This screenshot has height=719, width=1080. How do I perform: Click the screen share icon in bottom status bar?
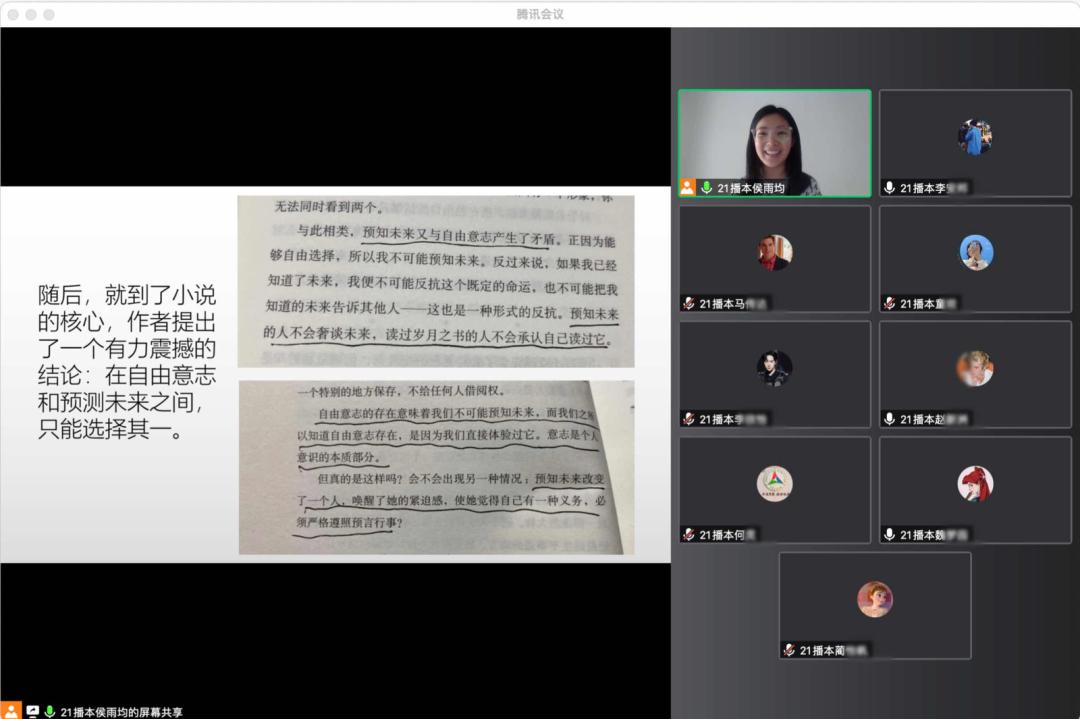[x=32, y=711]
